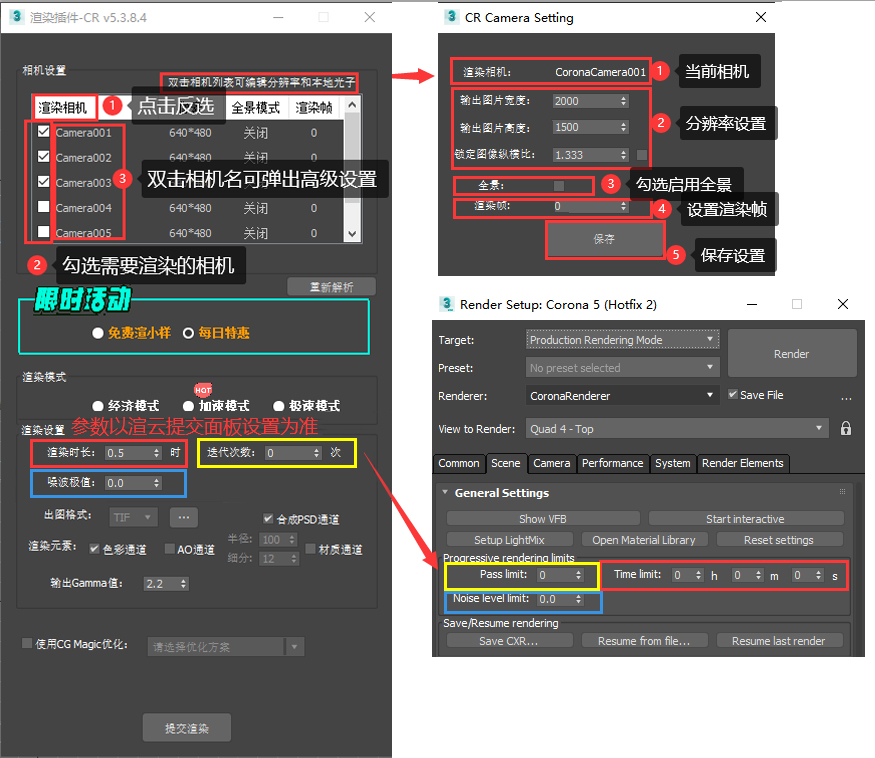The image size is (875, 758).
Task: Open the 出图格式 TIF dropdown
Action: [x=133, y=517]
